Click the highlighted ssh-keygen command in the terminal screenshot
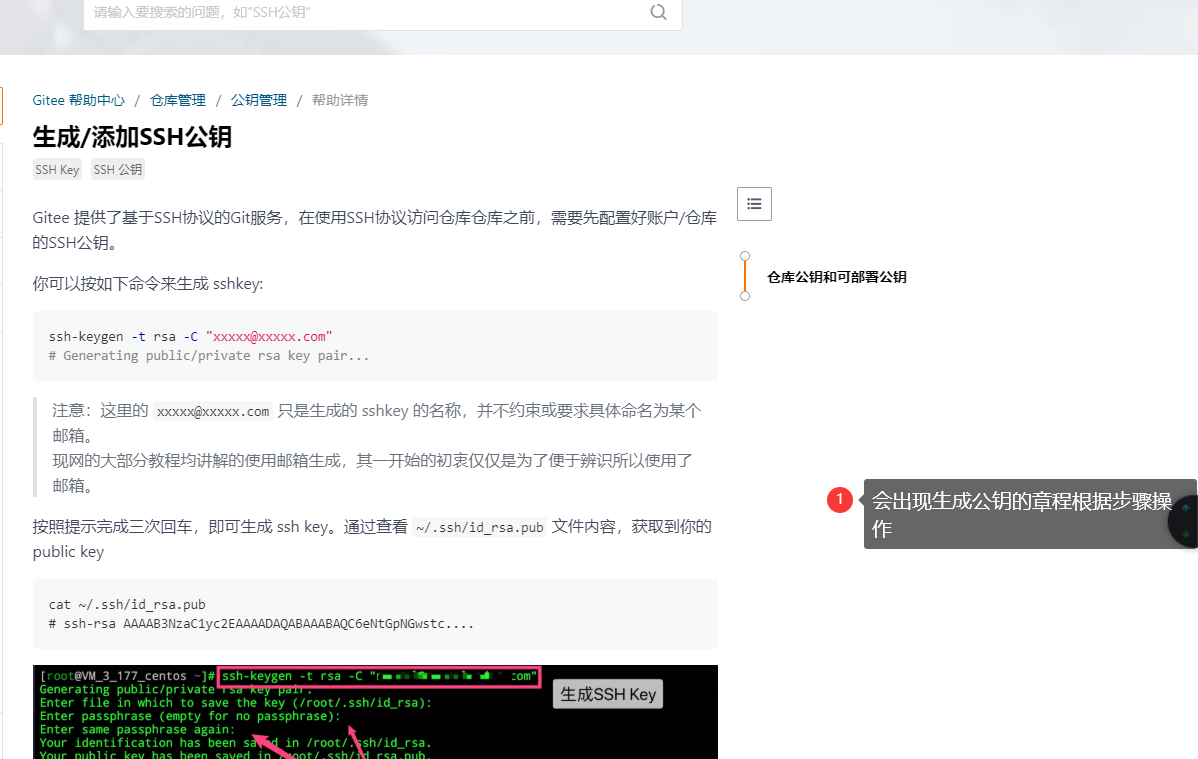Viewport: 1198px width, 759px height. coord(378,676)
